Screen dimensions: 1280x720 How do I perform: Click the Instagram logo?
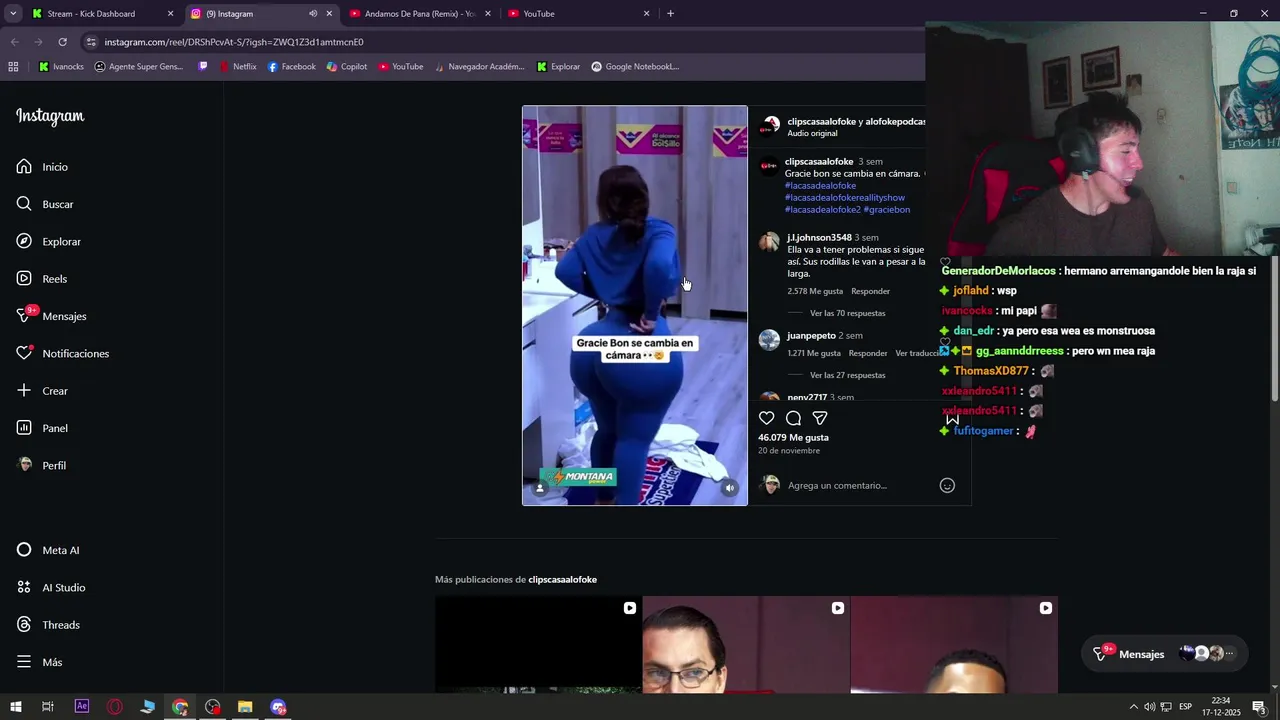50,116
